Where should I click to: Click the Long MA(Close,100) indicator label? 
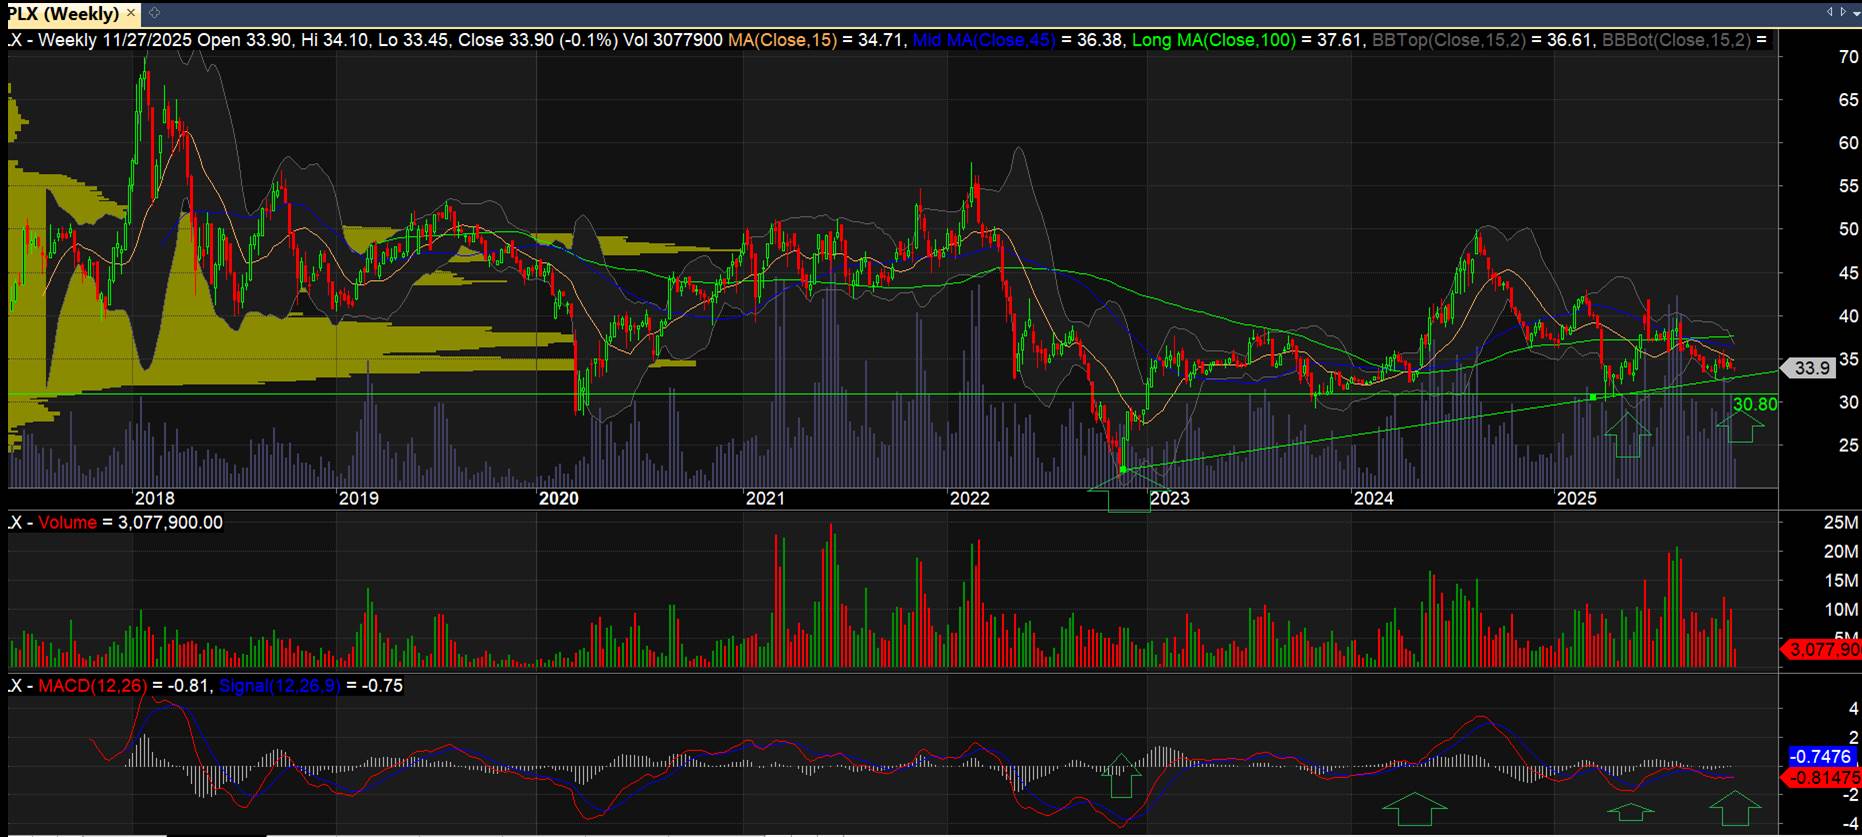coord(1213,40)
